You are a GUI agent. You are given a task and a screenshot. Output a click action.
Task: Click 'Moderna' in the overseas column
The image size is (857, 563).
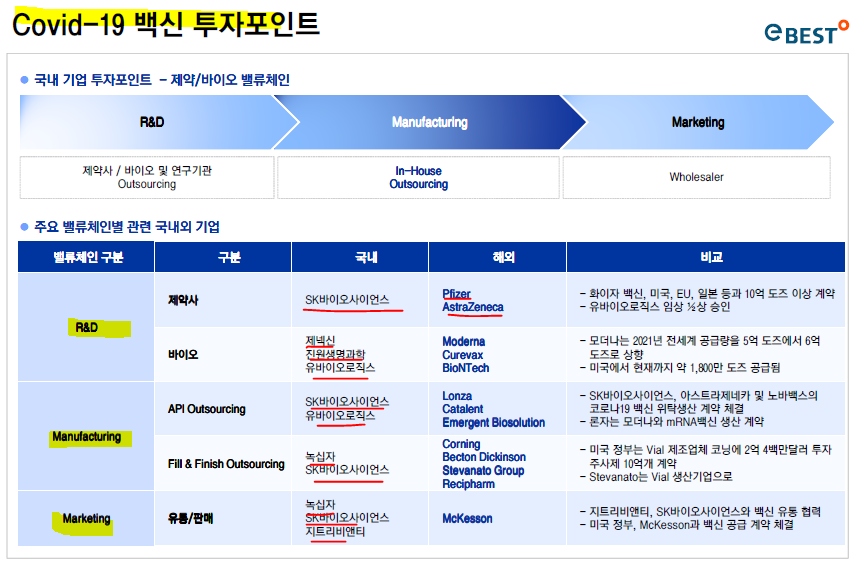coord(463,342)
